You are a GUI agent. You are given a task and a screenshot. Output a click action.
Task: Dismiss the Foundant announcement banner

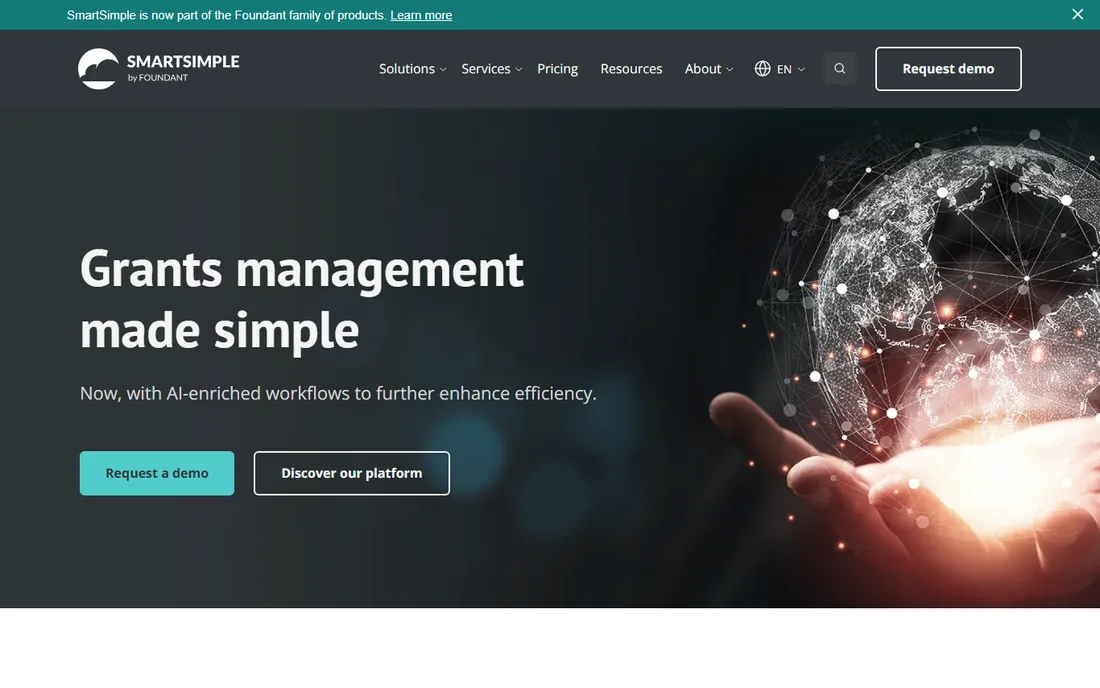pyautogui.click(x=1078, y=14)
